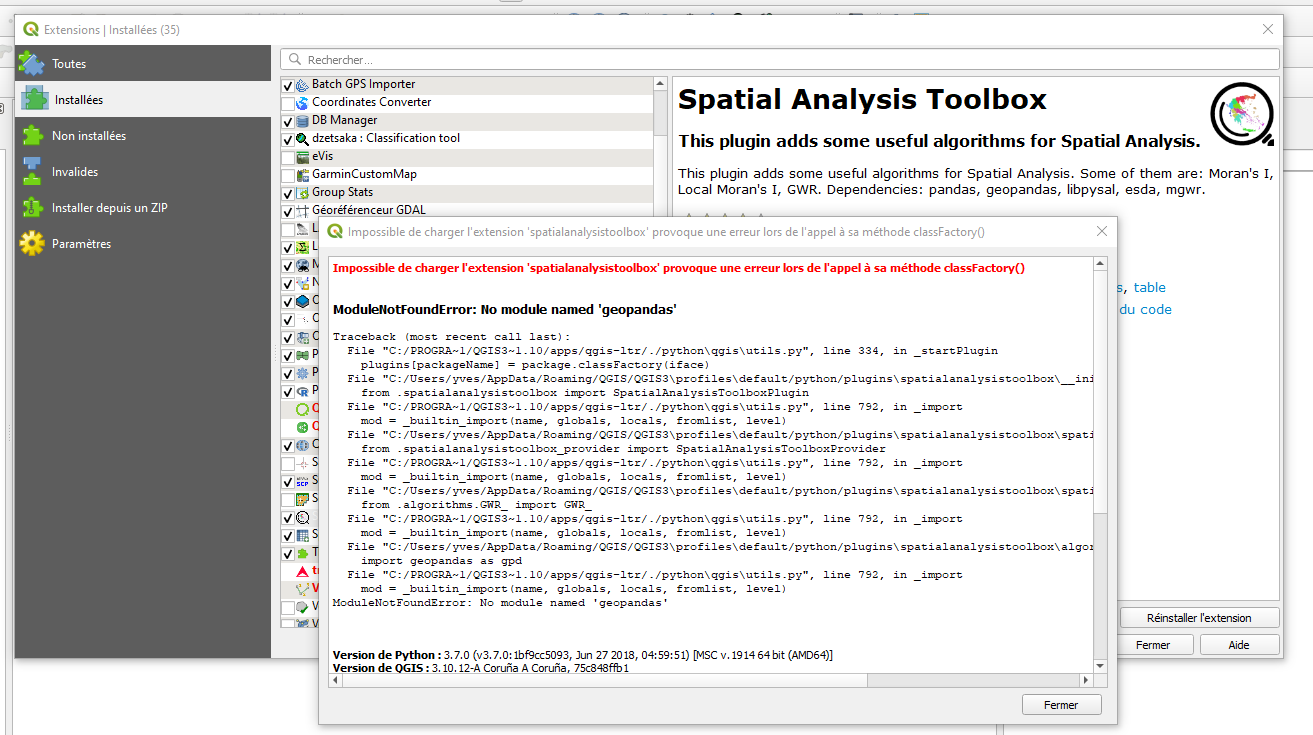Click the Spatial Analysis Toolbox logo image
Screen dimensions: 1313x735
pos(1241,114)
